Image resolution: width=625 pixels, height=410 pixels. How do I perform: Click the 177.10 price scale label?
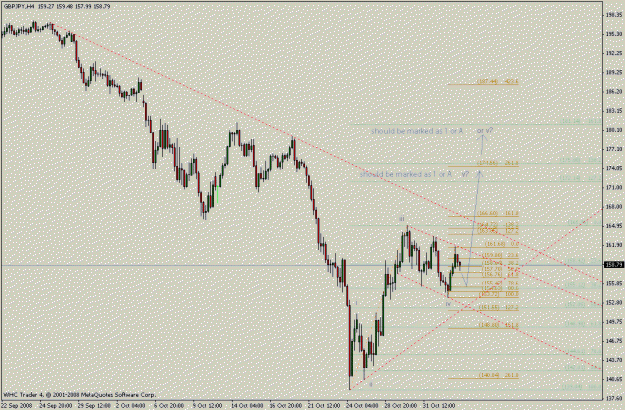tap(614, 149)
